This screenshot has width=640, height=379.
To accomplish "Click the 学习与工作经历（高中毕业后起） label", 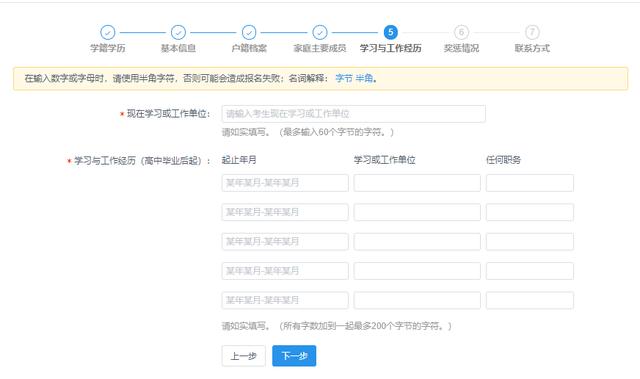I will click(142, 161).
